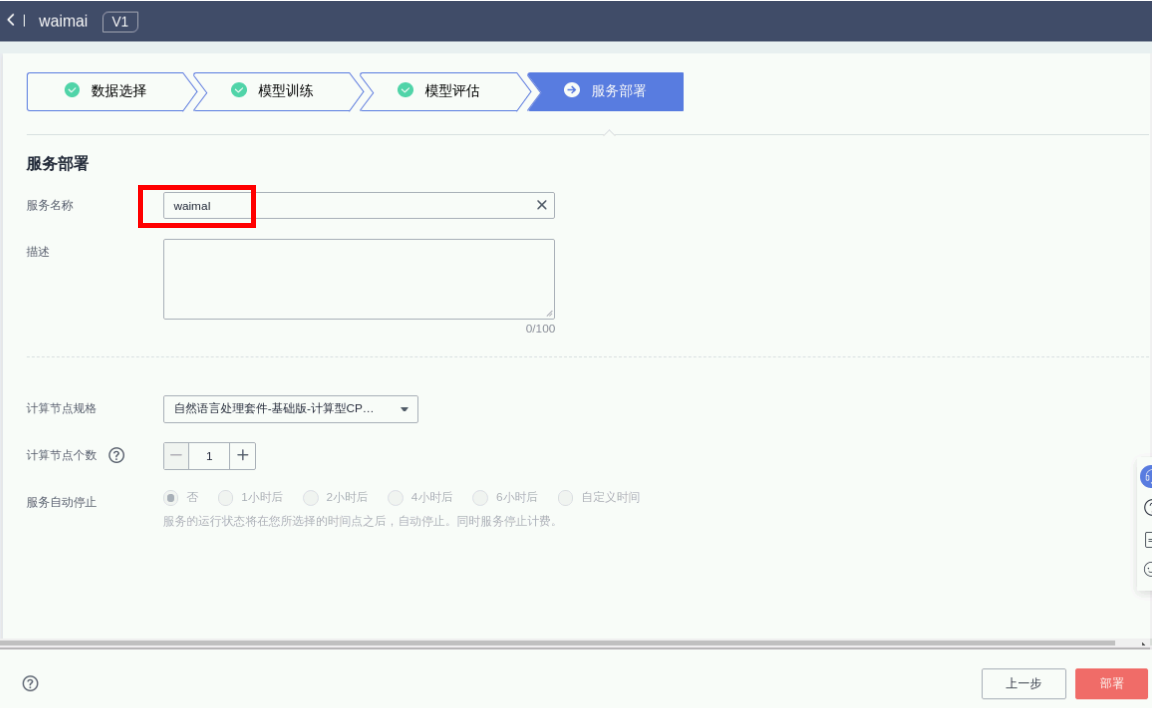The image size is (1152, 708).
Task: Open the 计算节点规格 dropdown
Action: coord(290,409)
